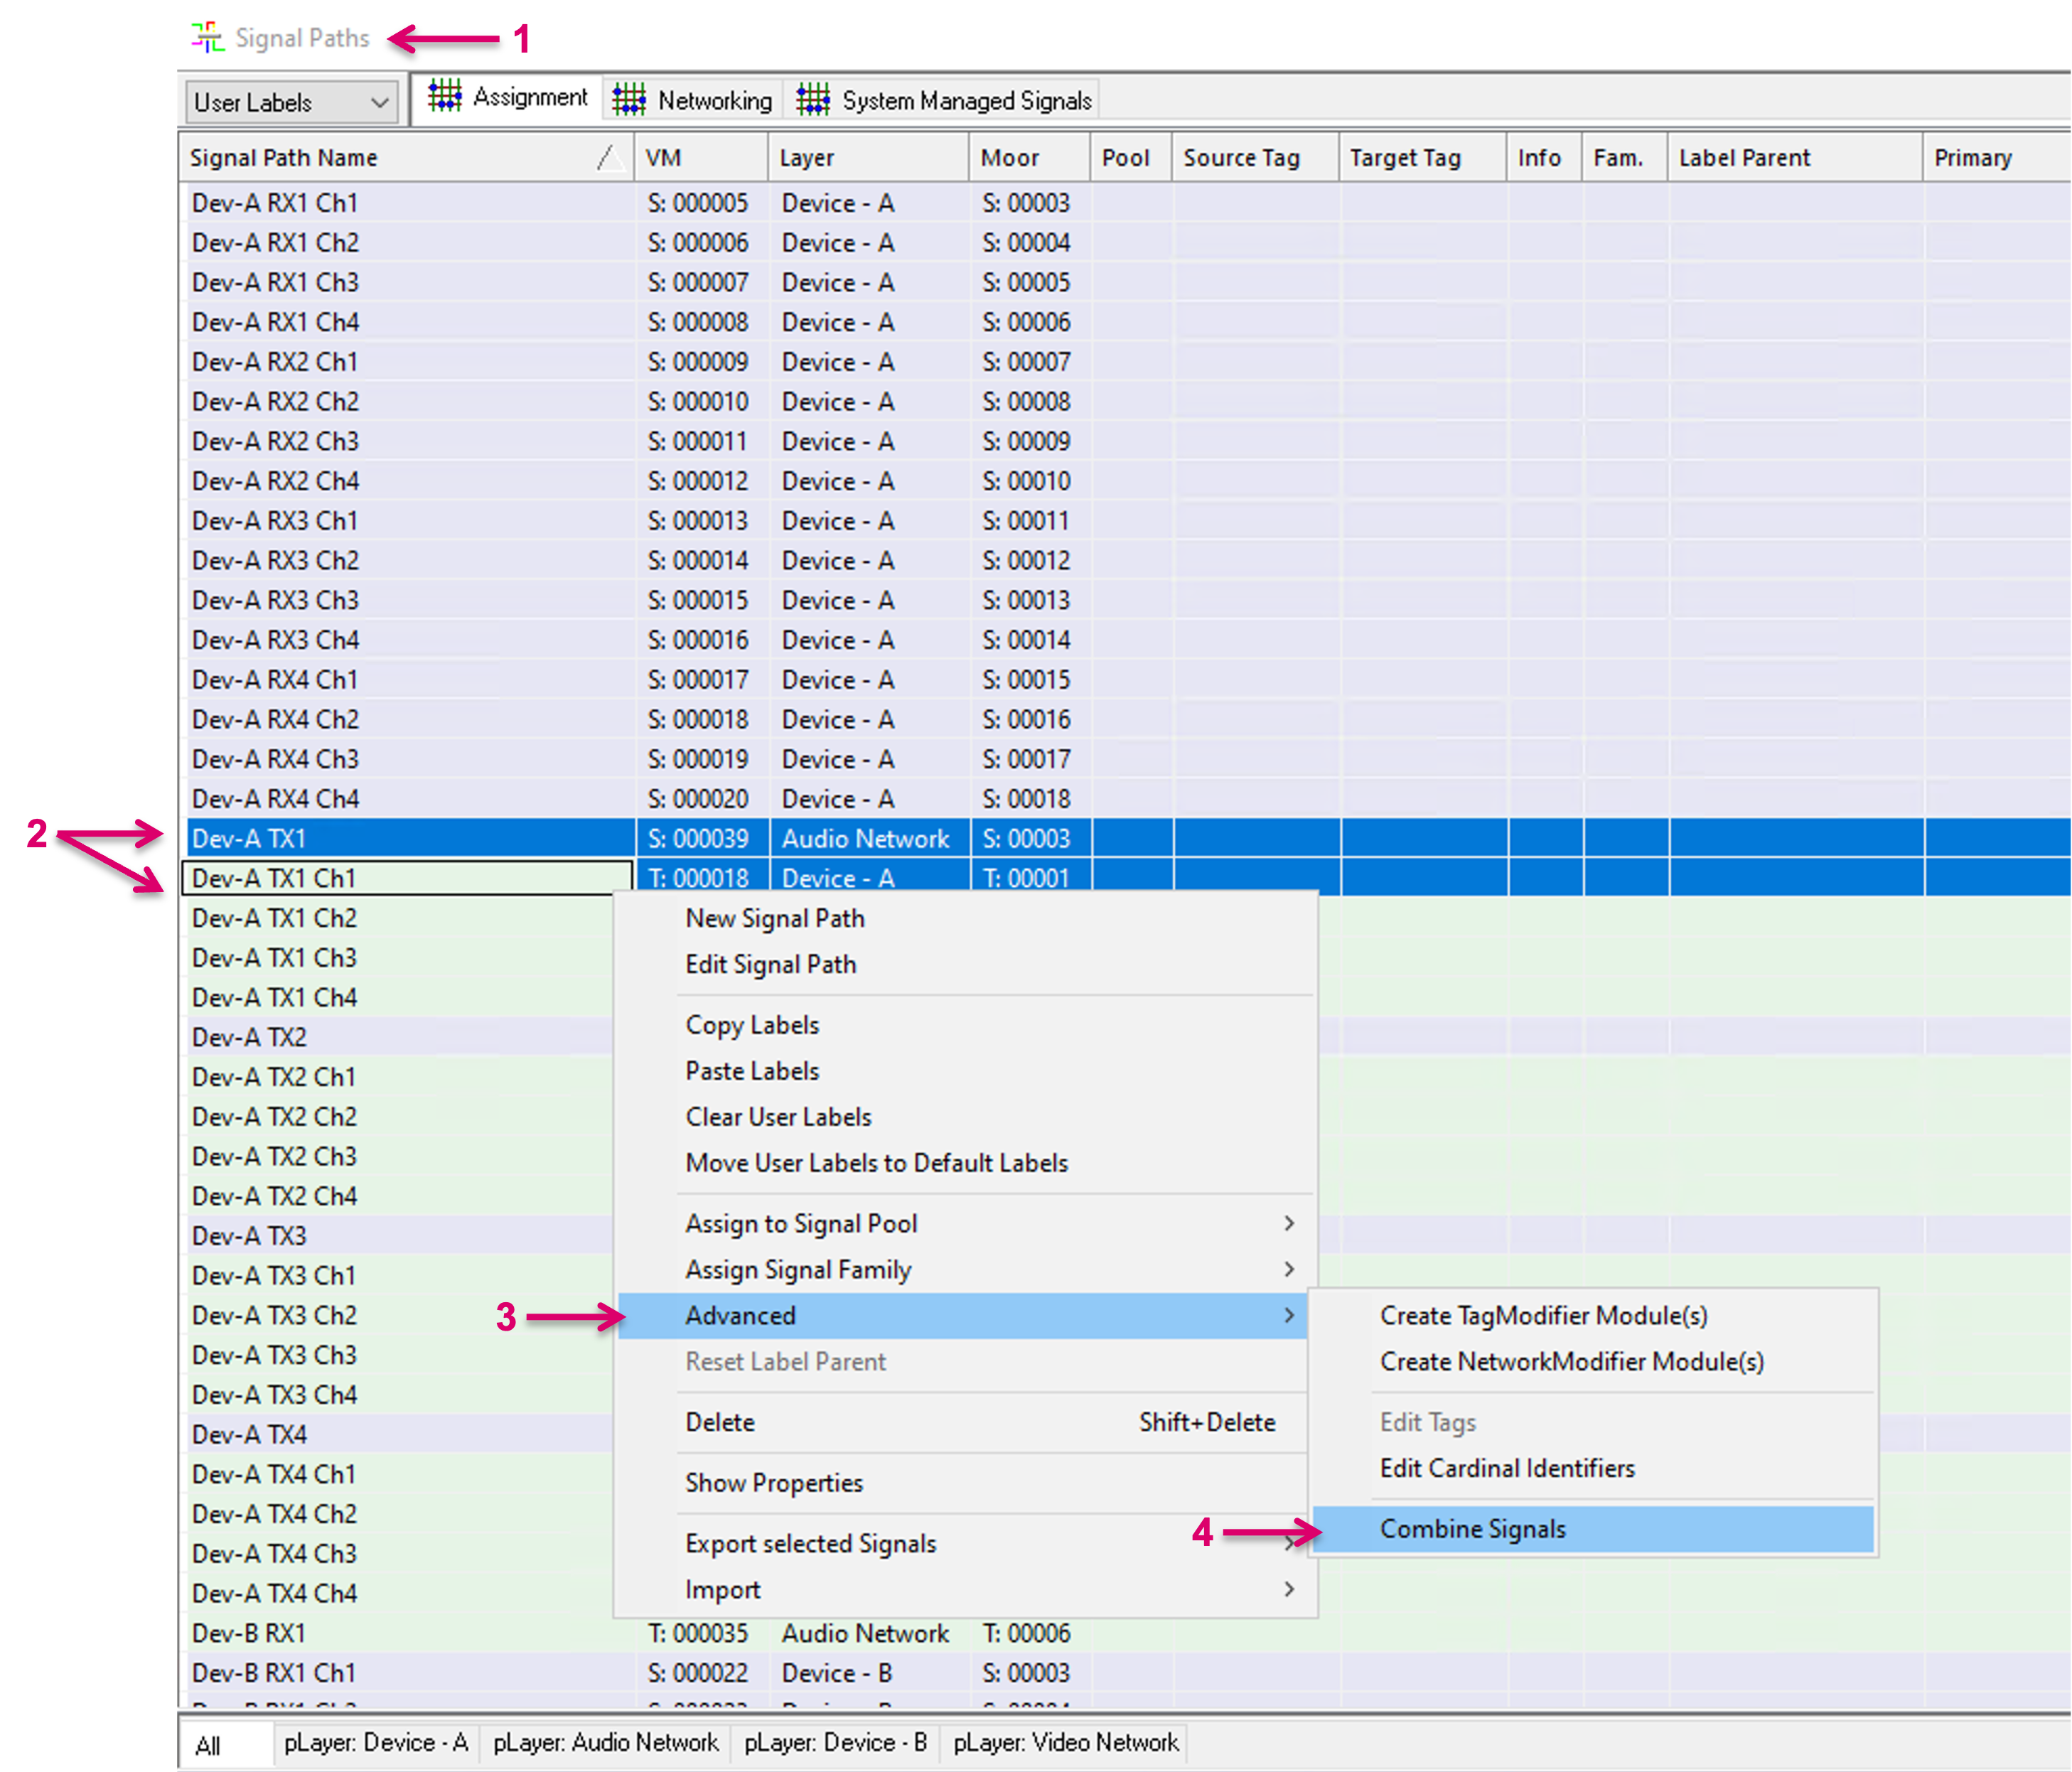
Task: Click Create TagModifier Module(s)
Action: [1543, 1315]
